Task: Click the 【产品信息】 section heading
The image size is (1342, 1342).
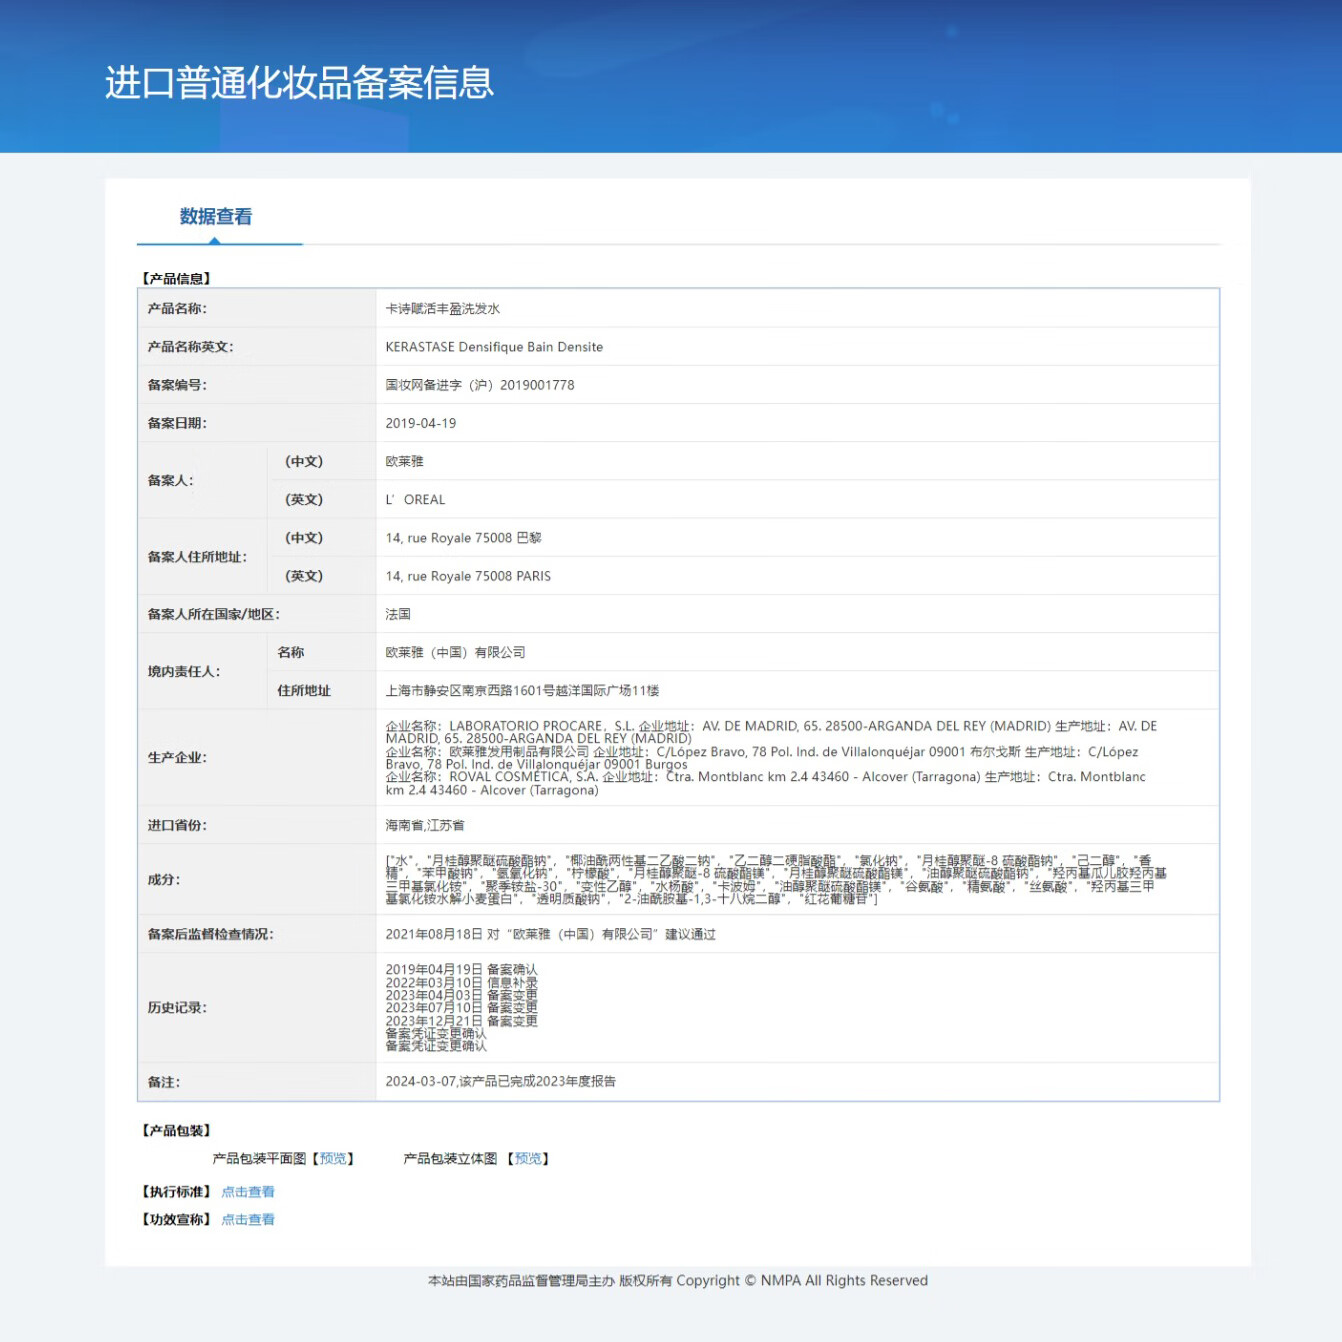Action: coord(176,279)
